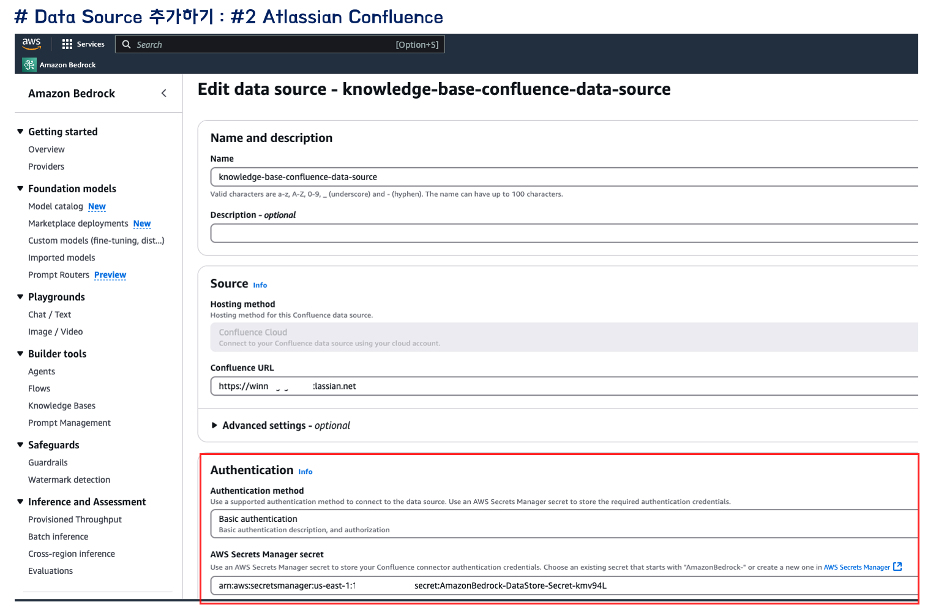
Task: Click the Preview badge by Prompt Routers
Action: click(x=110, y=275)
